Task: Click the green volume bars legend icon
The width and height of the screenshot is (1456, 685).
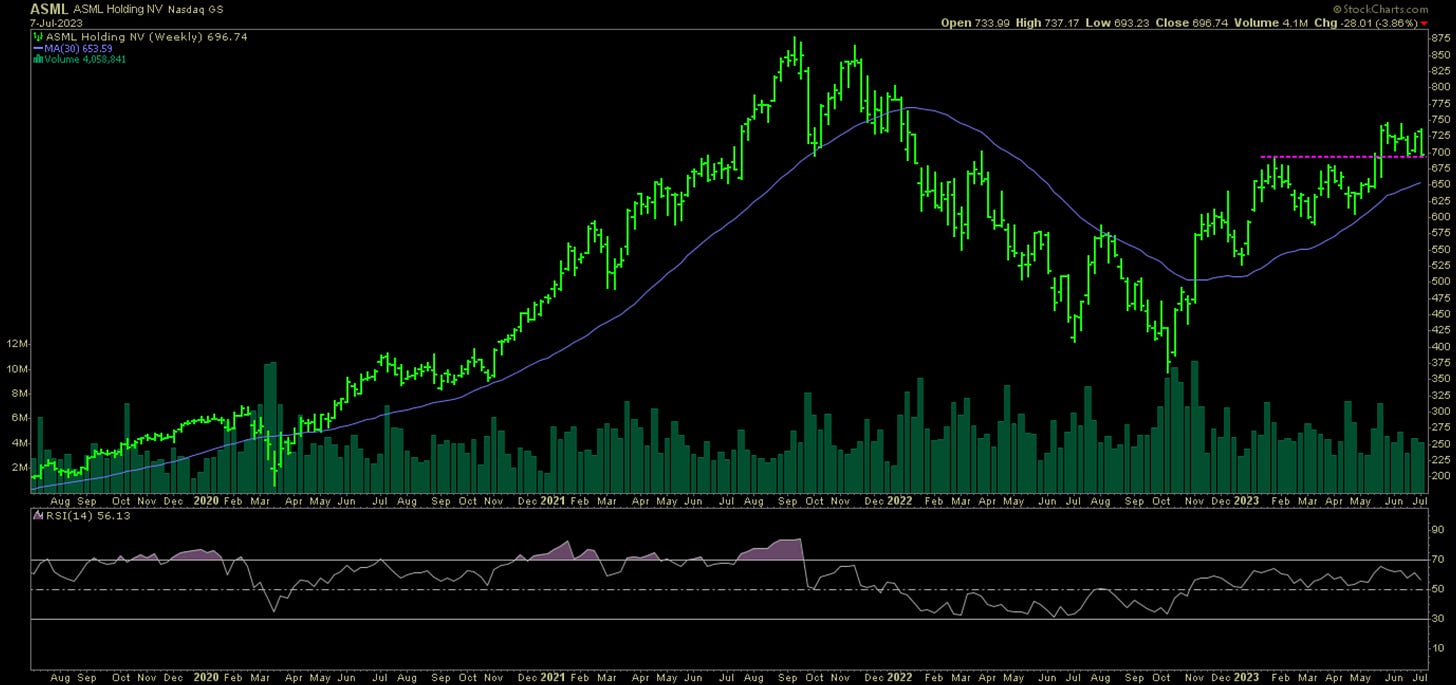Action: point(37,59)
